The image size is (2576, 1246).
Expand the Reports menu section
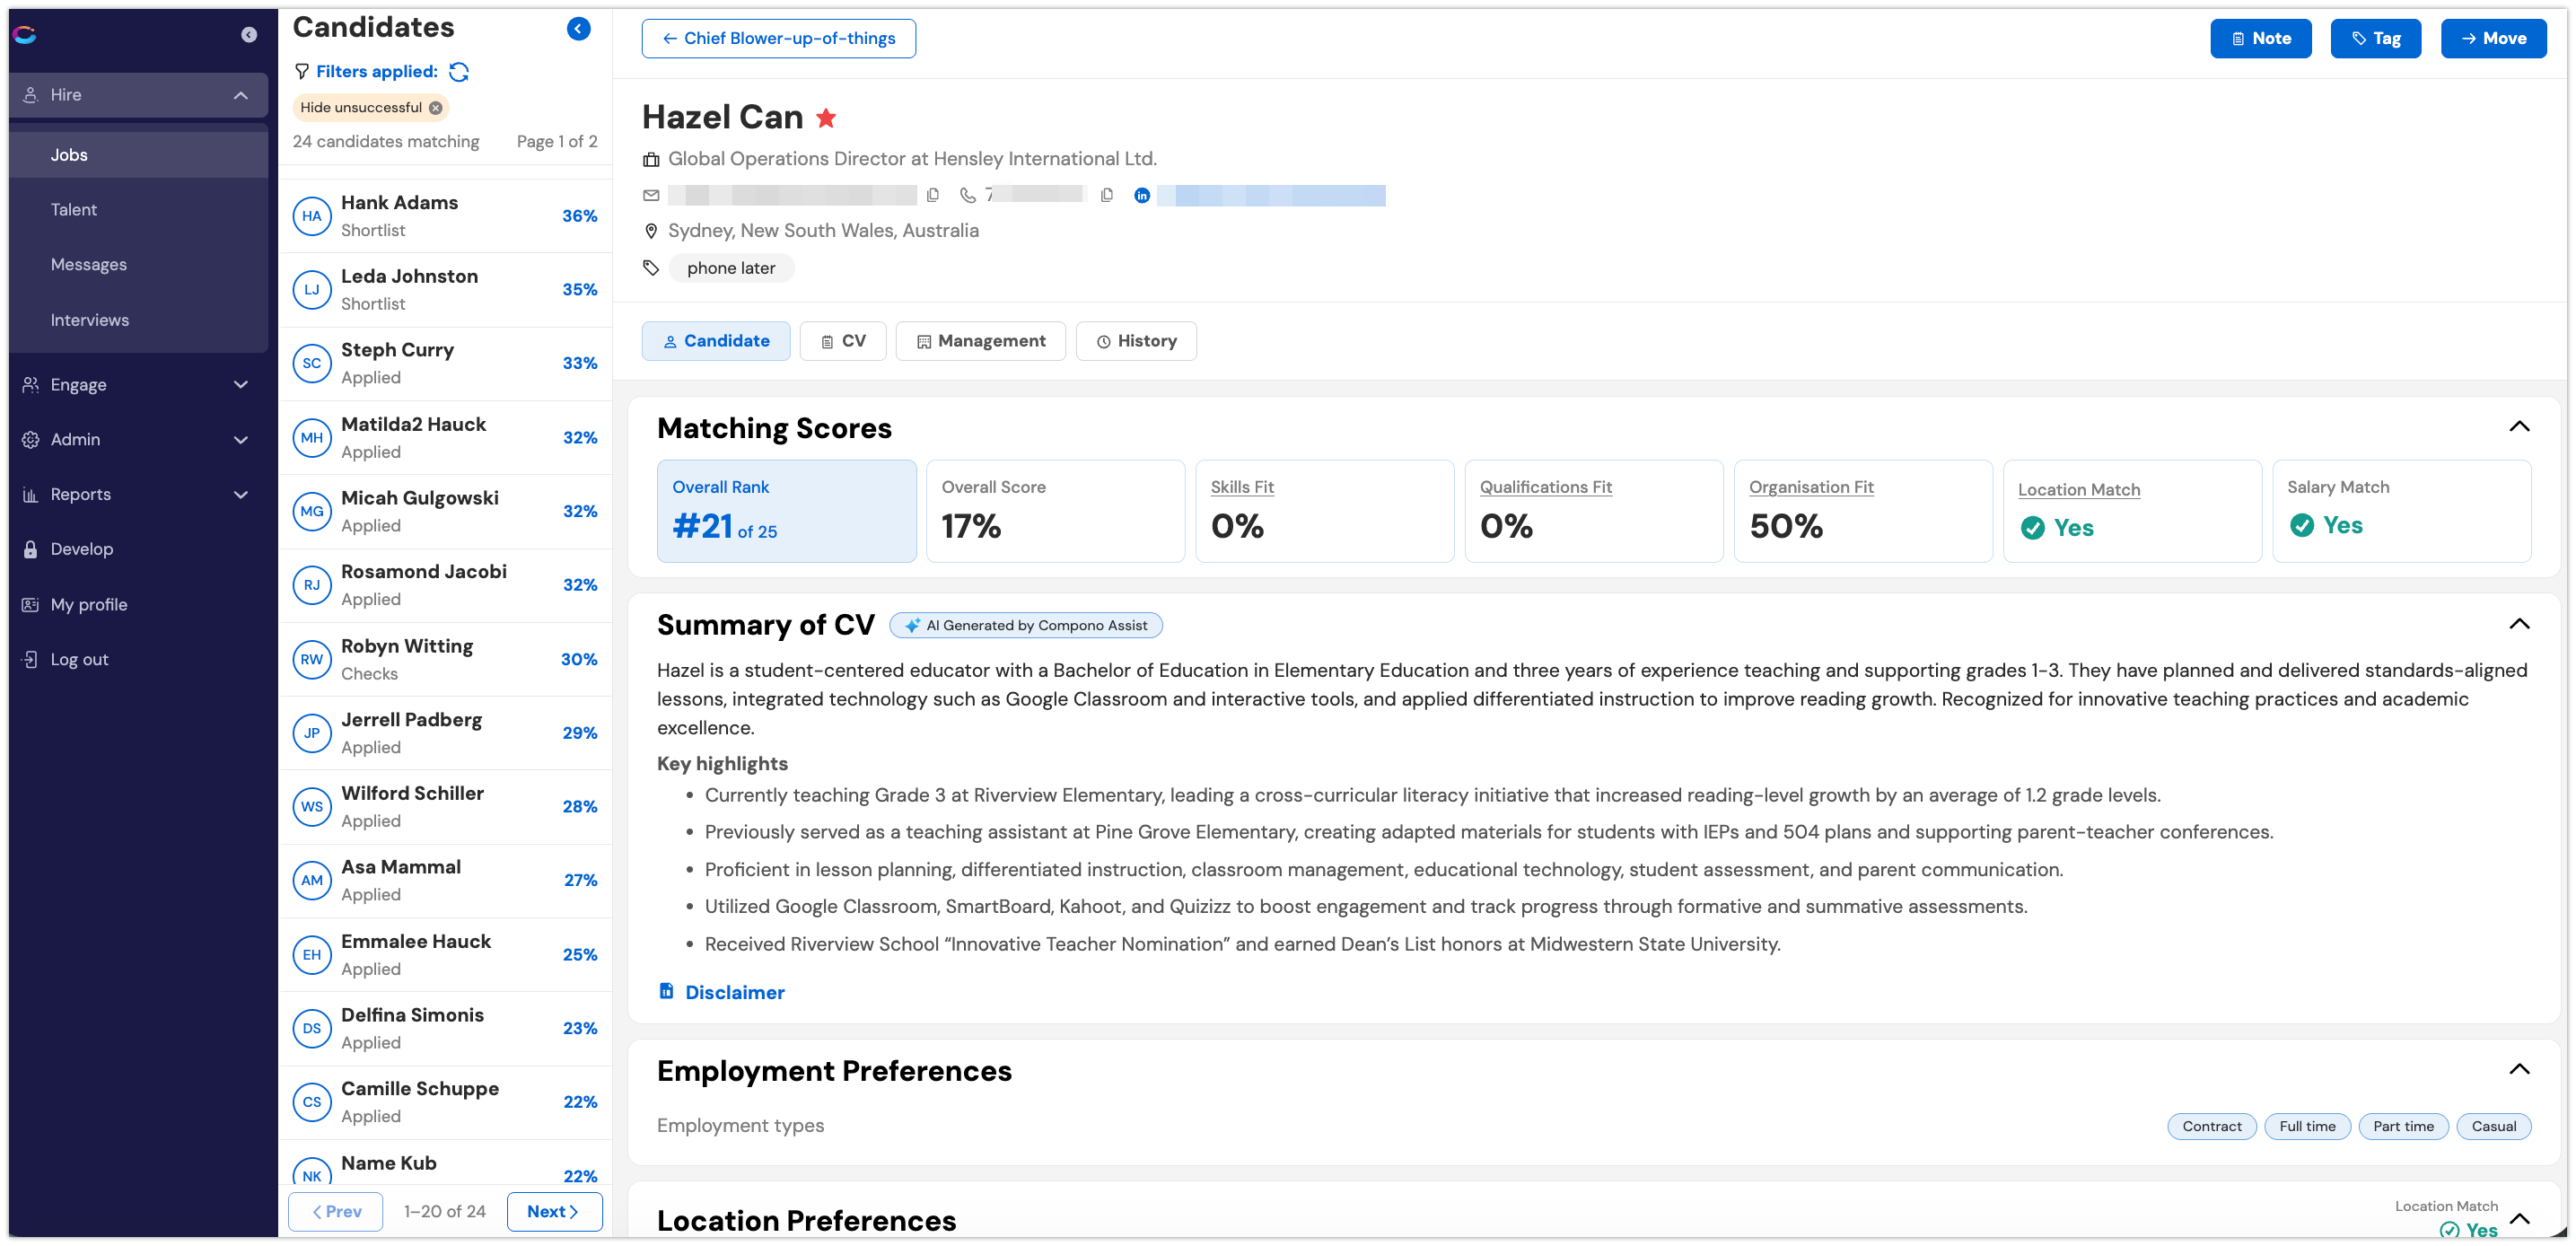click(x=241, y=495)
